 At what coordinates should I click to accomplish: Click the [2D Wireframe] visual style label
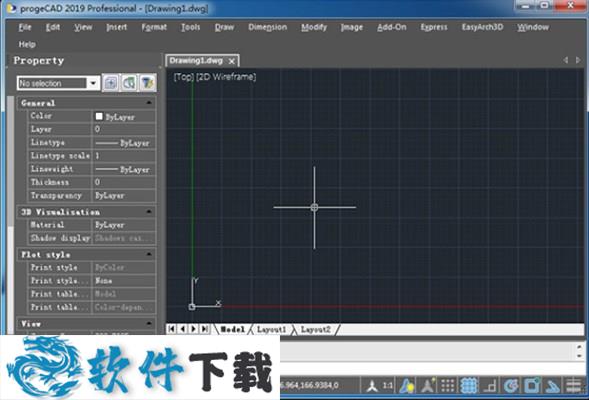pos(226,77)
